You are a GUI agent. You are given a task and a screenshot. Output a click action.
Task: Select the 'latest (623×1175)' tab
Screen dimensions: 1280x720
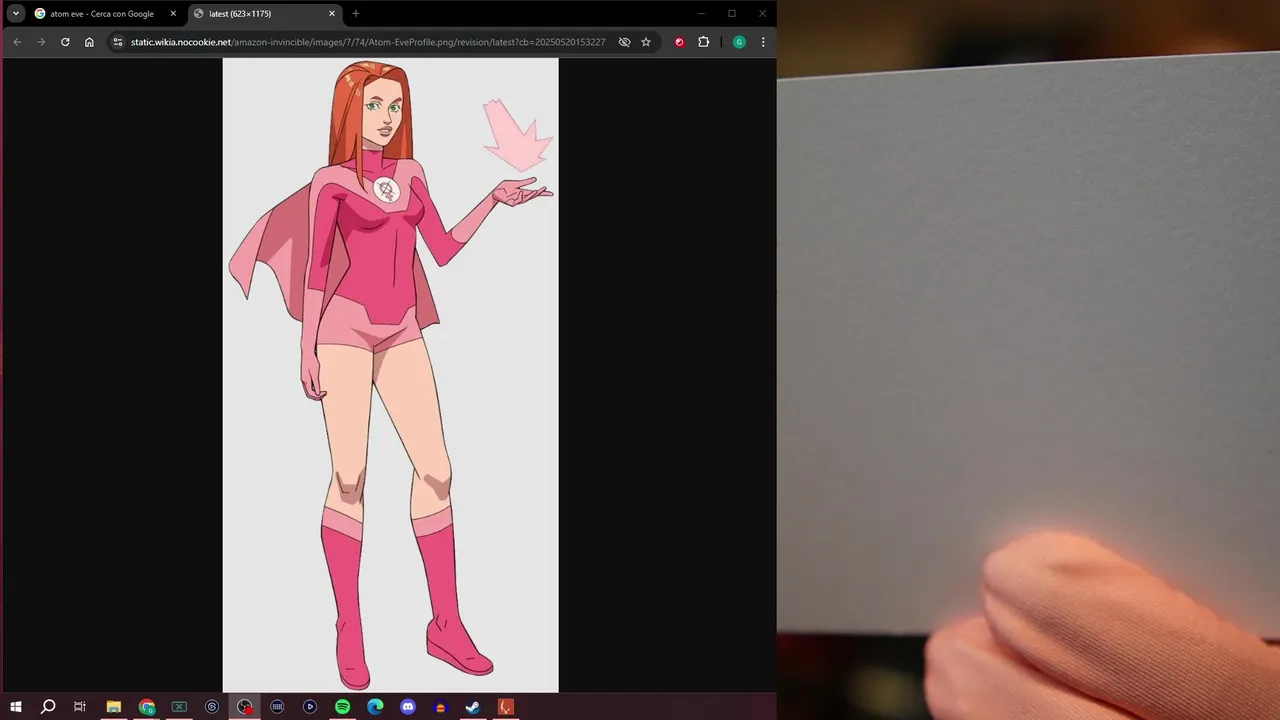(x=265, y=14)
